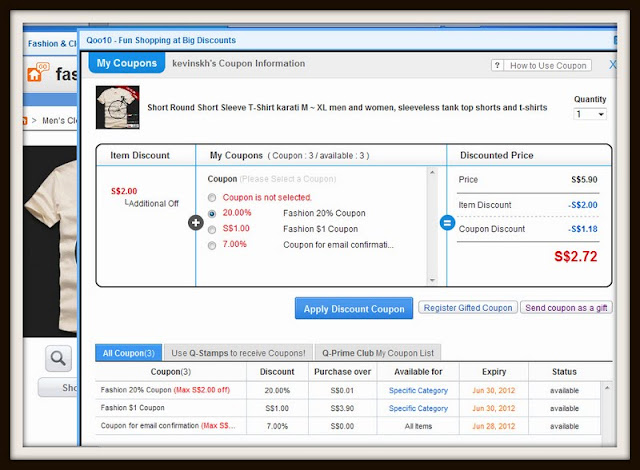Viewport: 640px width, 470px height.
Task: Open How to Use Coupon help
Action: (x=548, y=65)
